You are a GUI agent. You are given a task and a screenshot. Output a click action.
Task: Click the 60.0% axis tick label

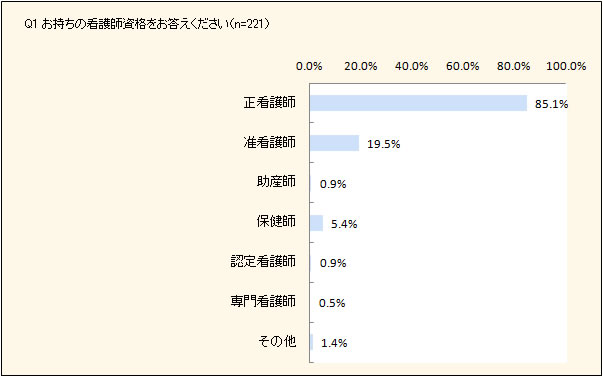pos(463,66)
